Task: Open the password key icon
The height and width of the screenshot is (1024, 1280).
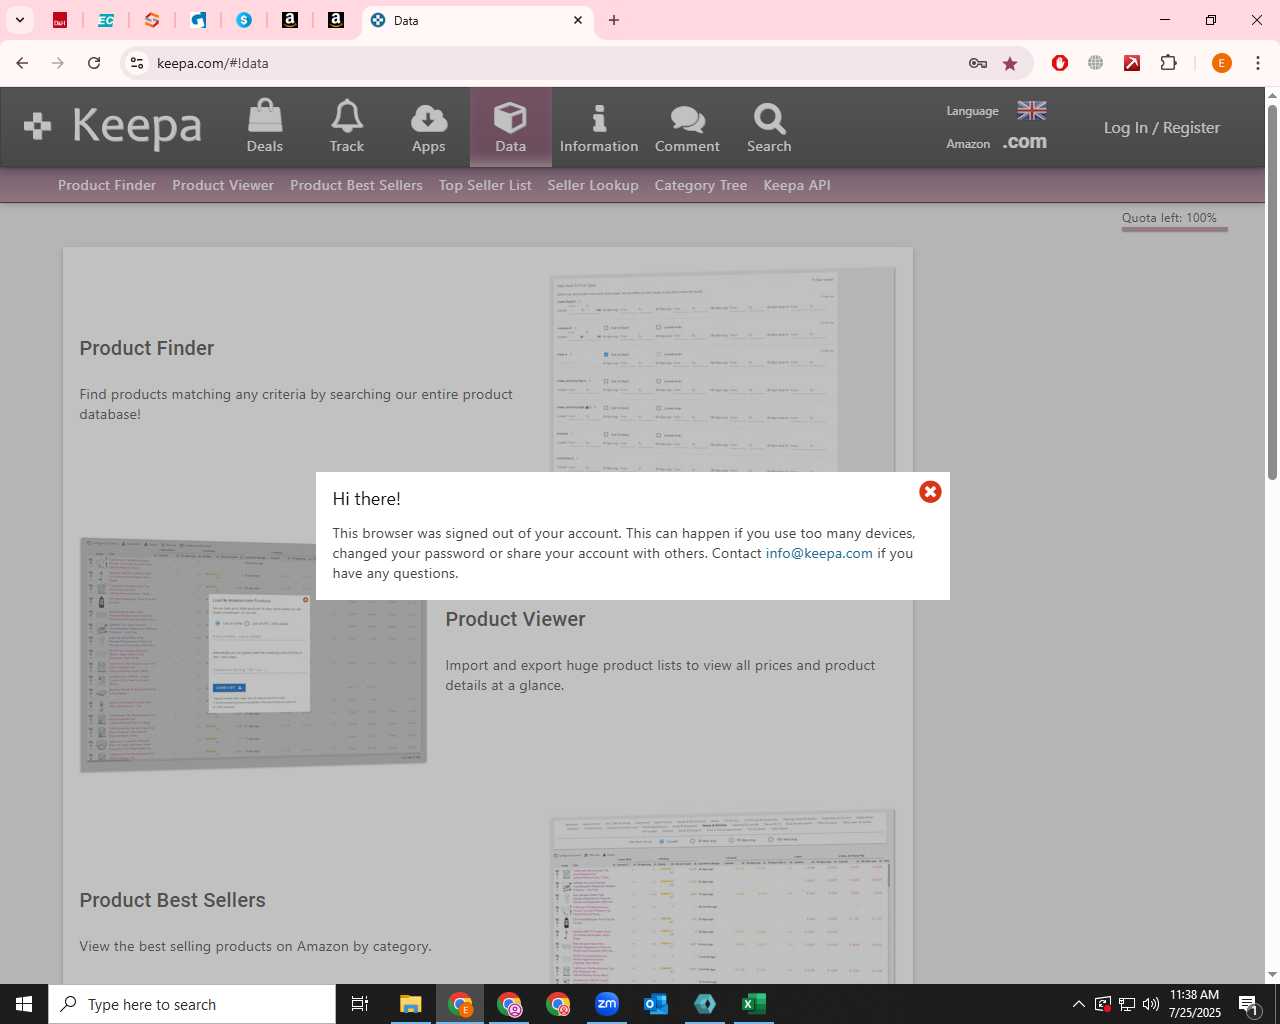Action: [x=978, y=63]
